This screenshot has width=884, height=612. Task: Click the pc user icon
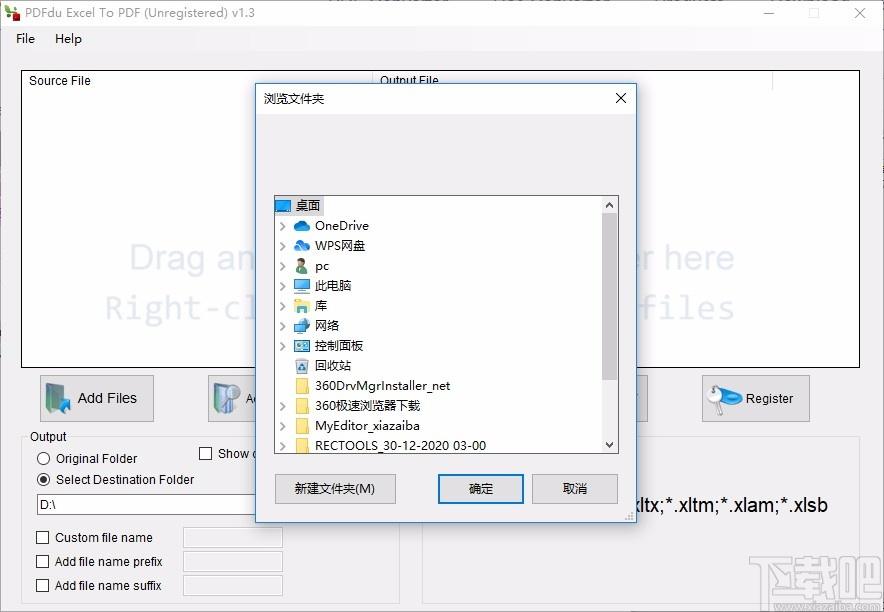(302, 266)
